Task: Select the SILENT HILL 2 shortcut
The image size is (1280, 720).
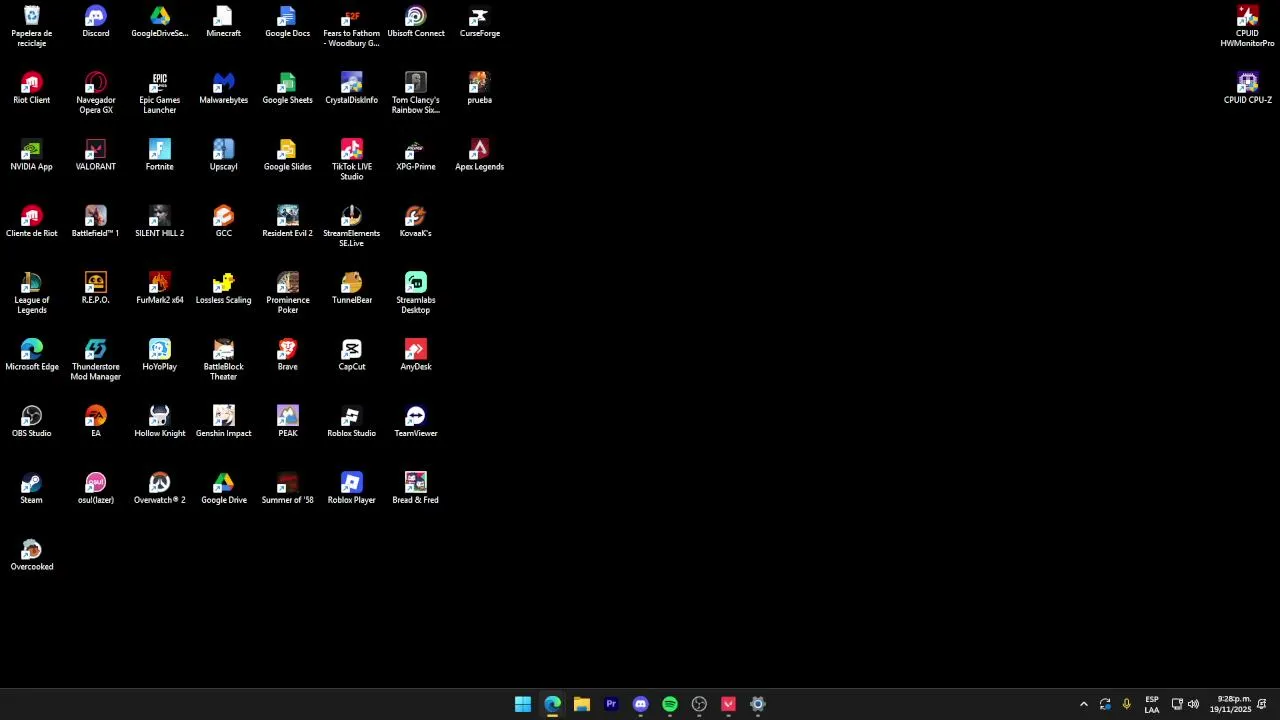Action: (160, 222)
